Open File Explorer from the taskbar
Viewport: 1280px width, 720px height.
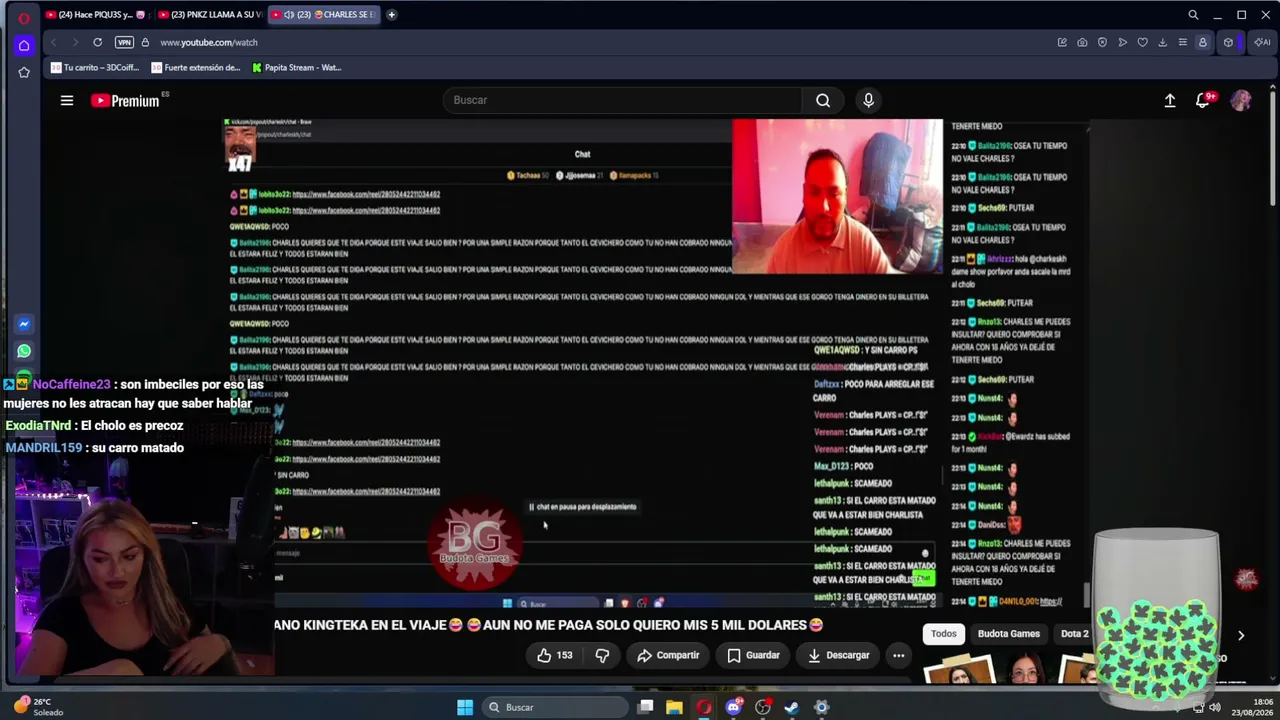pyautogui.click(x=675, y=707)
